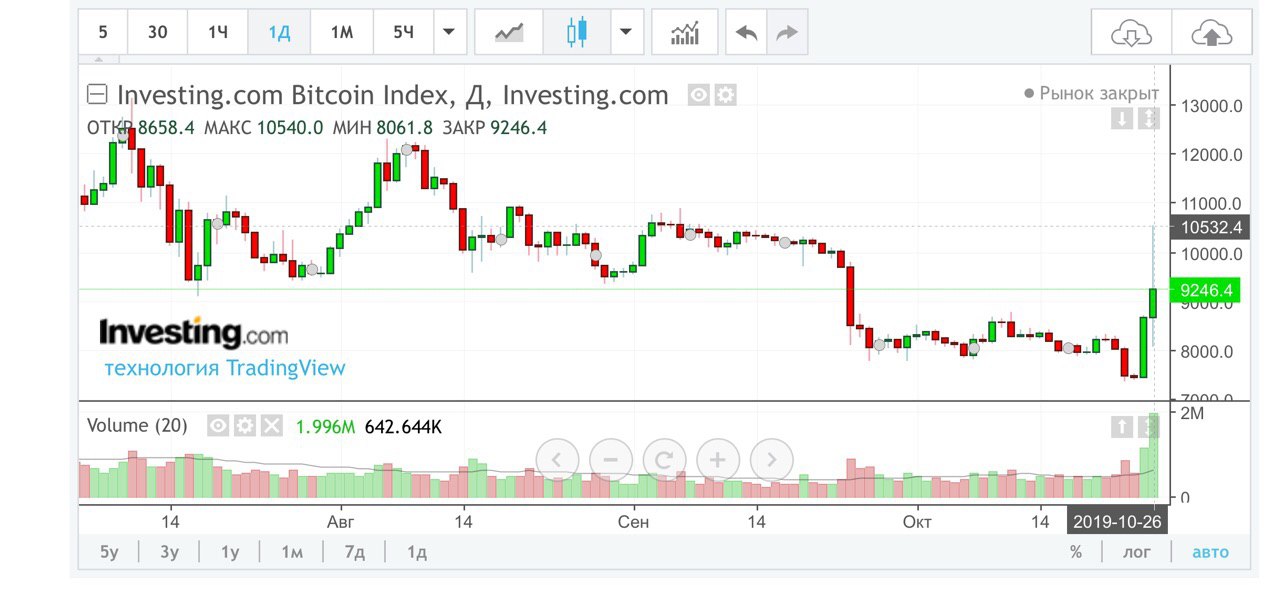The height and width of the screenshot is (591, 1280).
Task: Toggle Volume indicator visibility
Action: (x=218, y=426)
